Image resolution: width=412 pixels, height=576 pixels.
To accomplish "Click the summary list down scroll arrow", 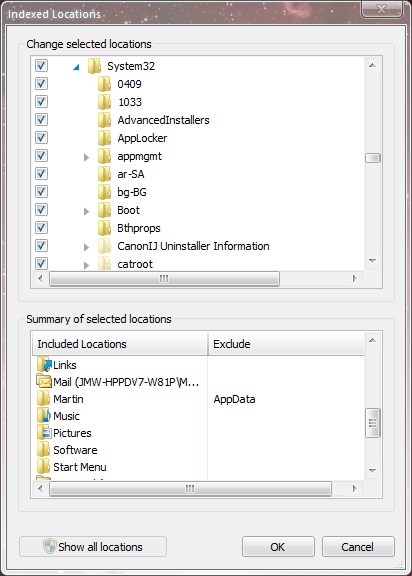I will click(x=372, y=471).
